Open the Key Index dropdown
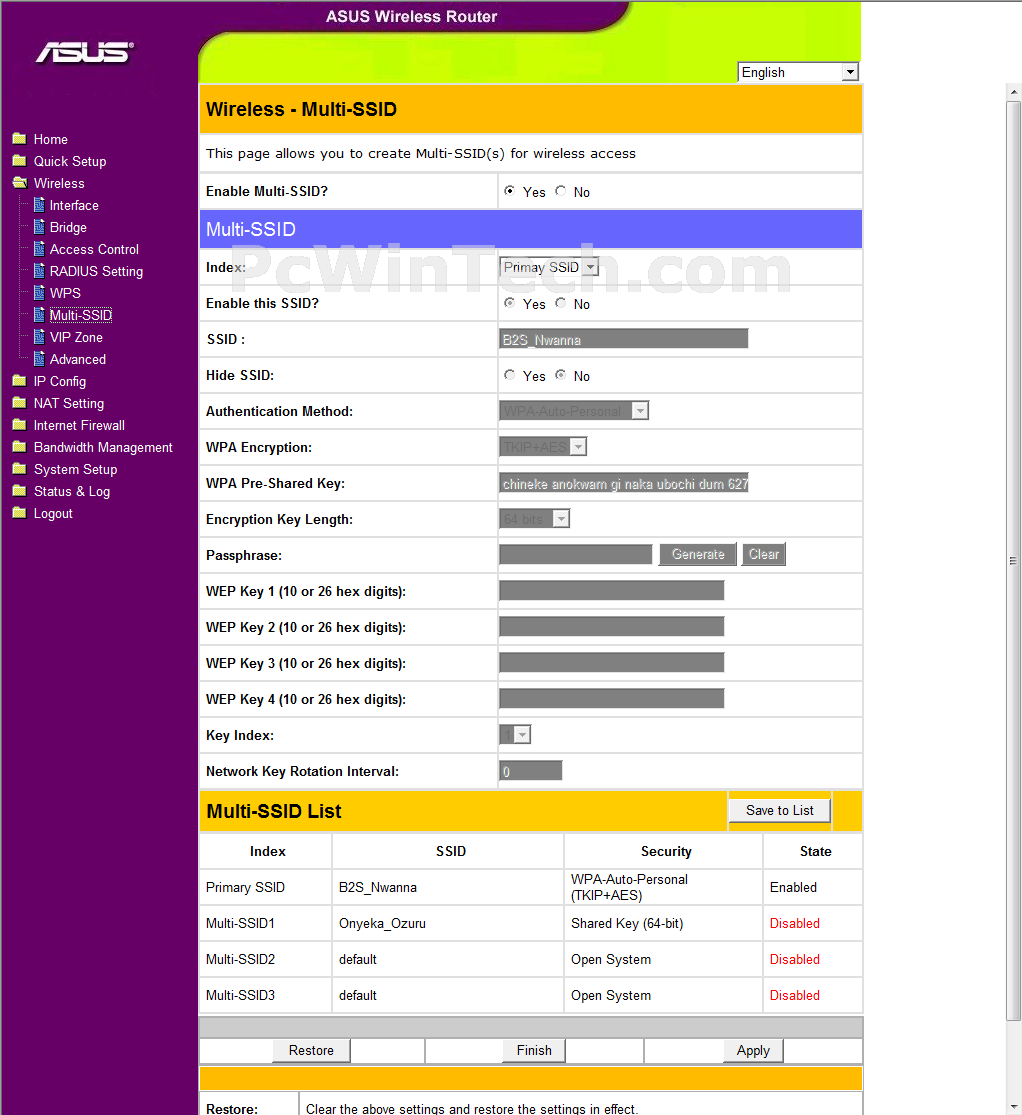Image resolution: width=1022 pixels, height=1115 pixels. click(x=515, y=734)
